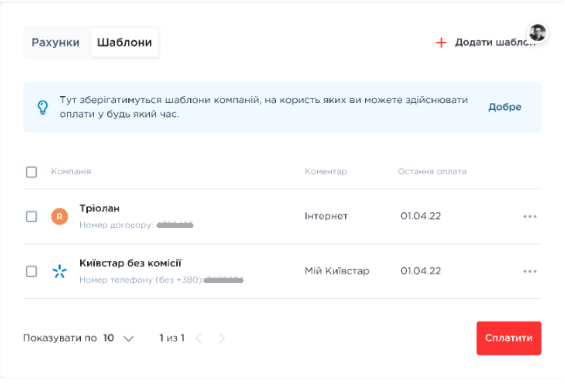Screen dimensions: 565x388
Task: Click Київстар's 01.04.22 payment date
Action: tap(421, 271)
